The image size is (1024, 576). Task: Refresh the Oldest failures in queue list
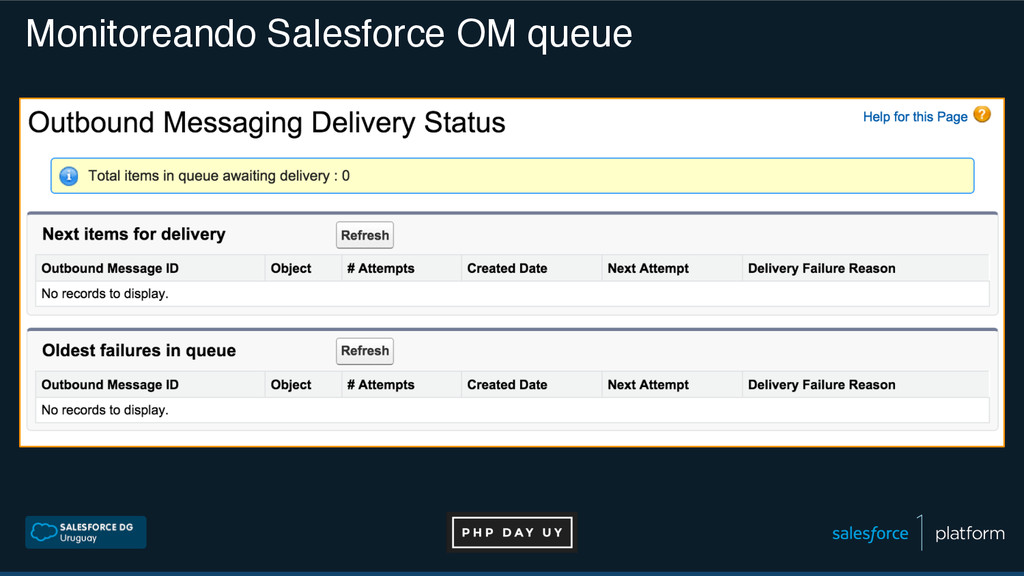pyautogui.click(x=364, y=351)
